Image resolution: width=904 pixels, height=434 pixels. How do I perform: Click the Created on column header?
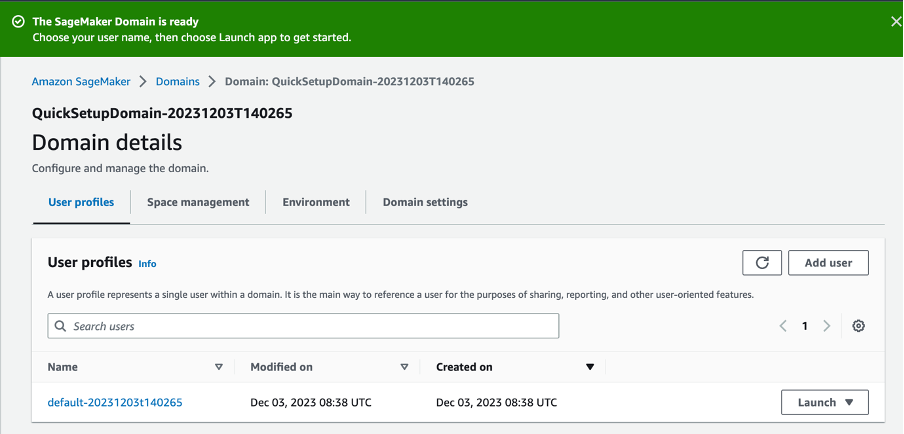click(x=464, y=367)
